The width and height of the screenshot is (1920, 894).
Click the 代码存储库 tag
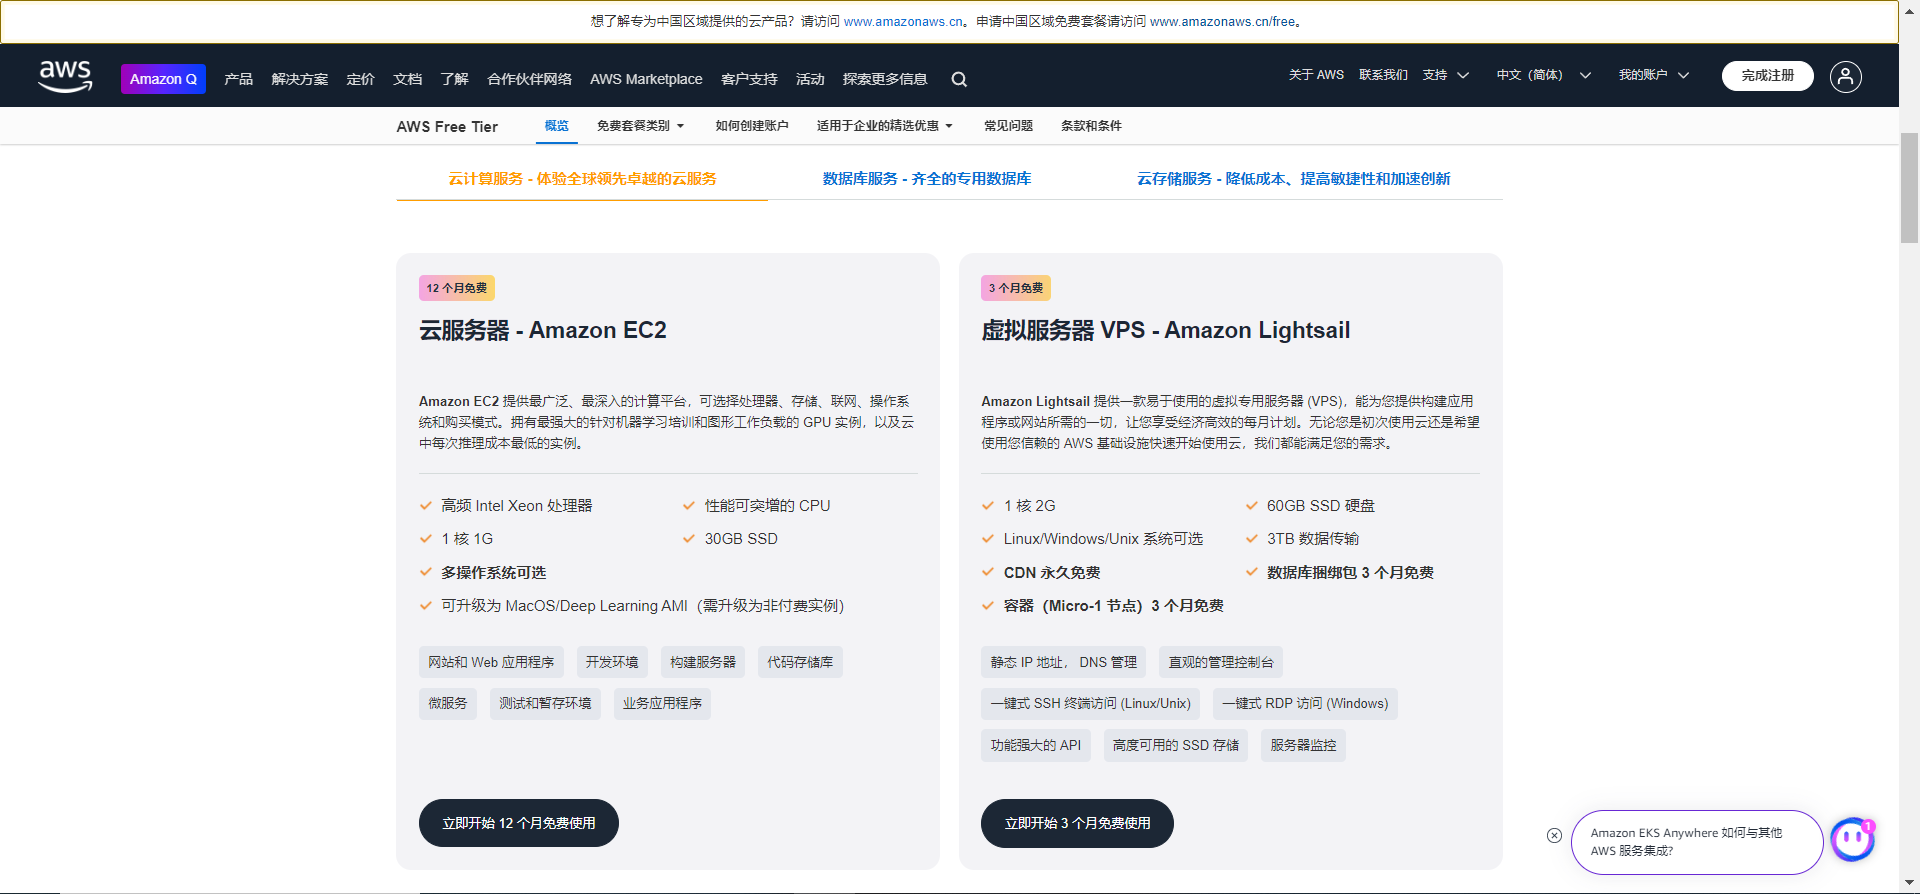tap(800, 662)
